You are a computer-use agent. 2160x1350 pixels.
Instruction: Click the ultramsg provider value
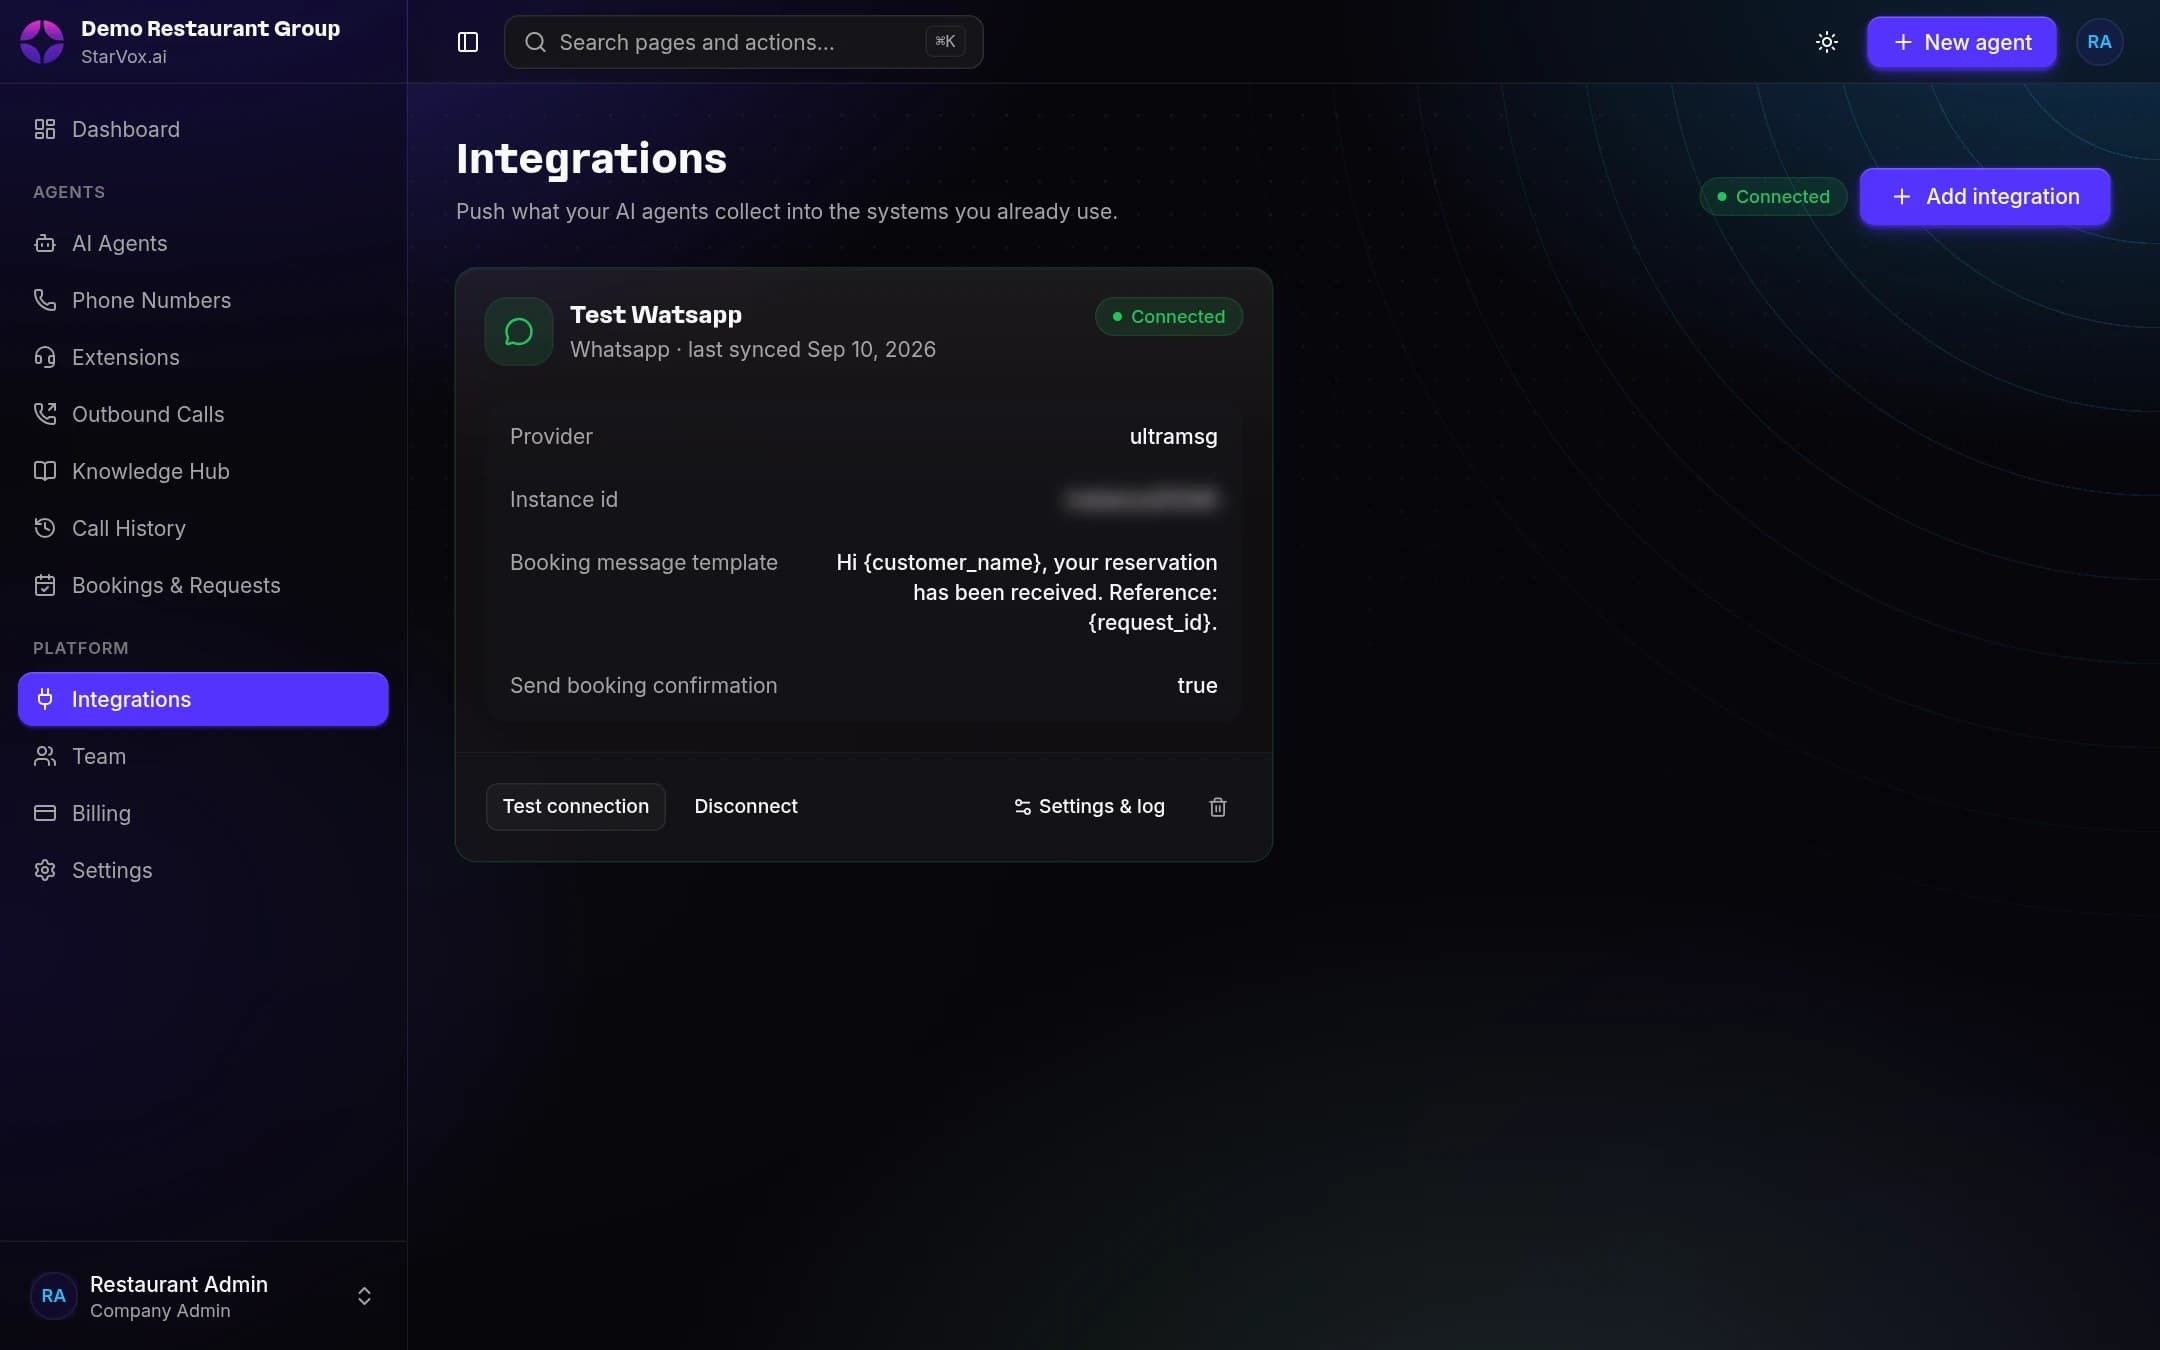[x=1173, y=437]
